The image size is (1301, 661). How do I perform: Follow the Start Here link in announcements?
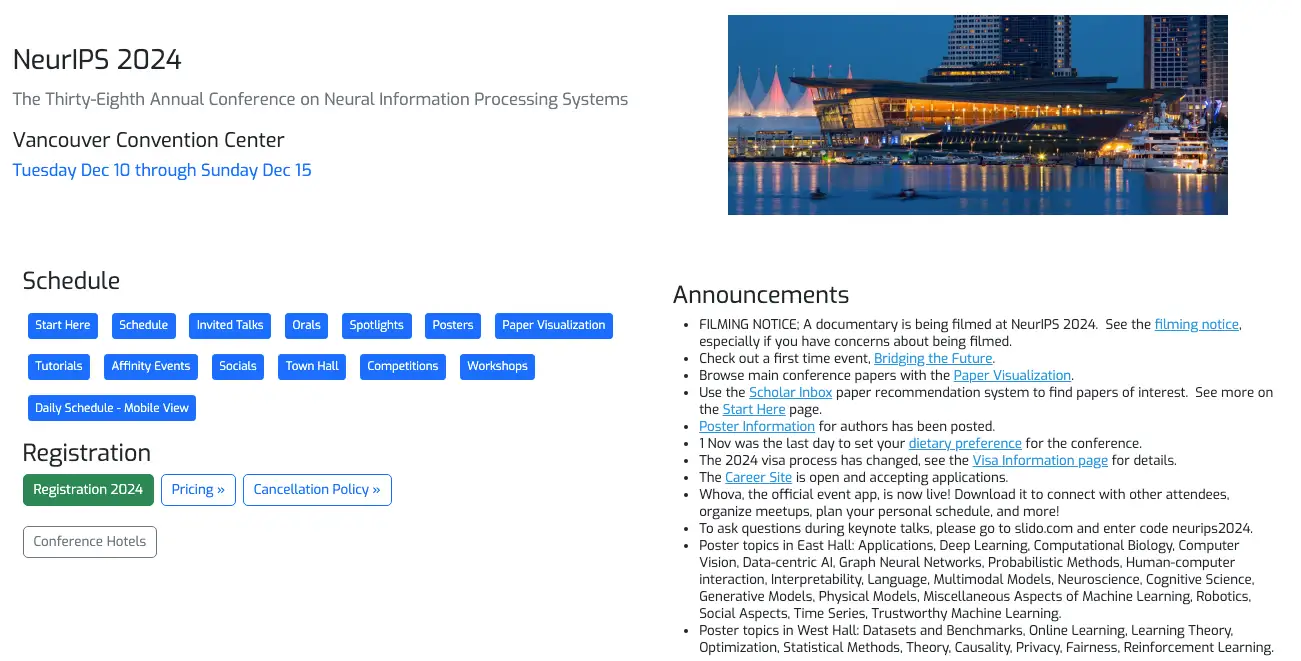(x=755, y=410)
